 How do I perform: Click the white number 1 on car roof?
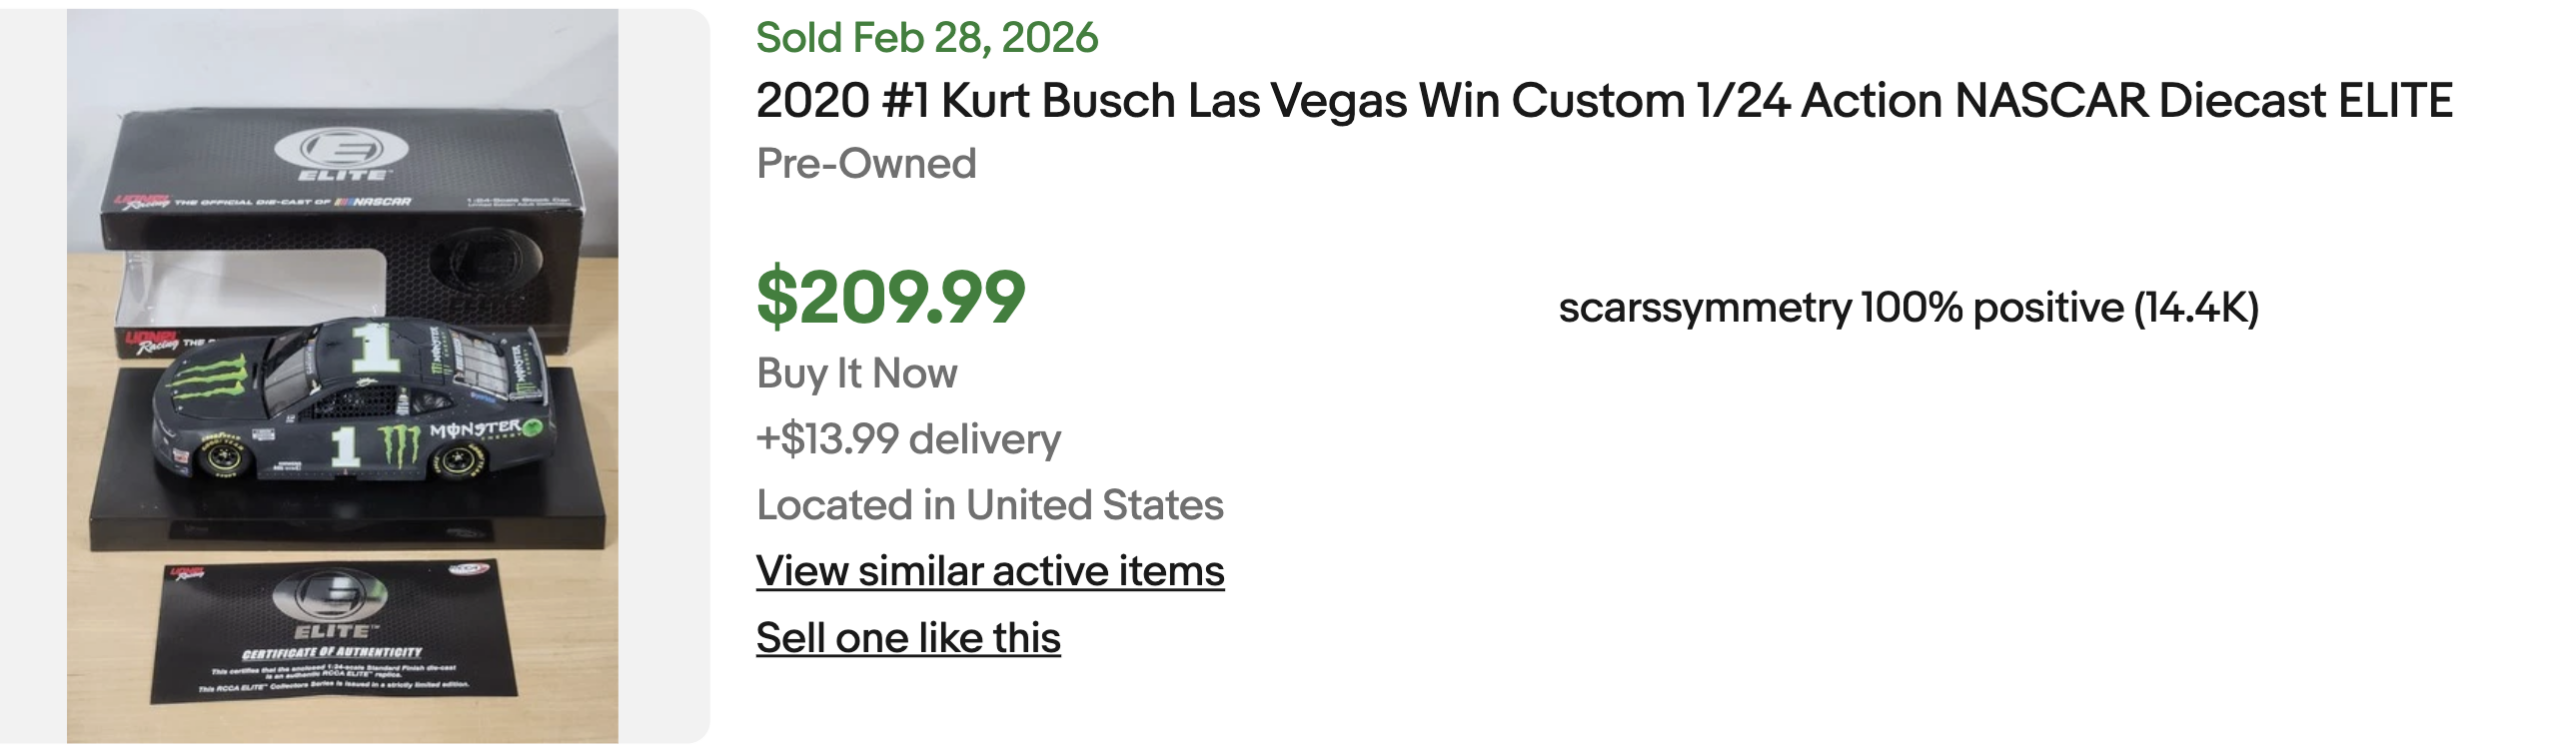point(377,346)
